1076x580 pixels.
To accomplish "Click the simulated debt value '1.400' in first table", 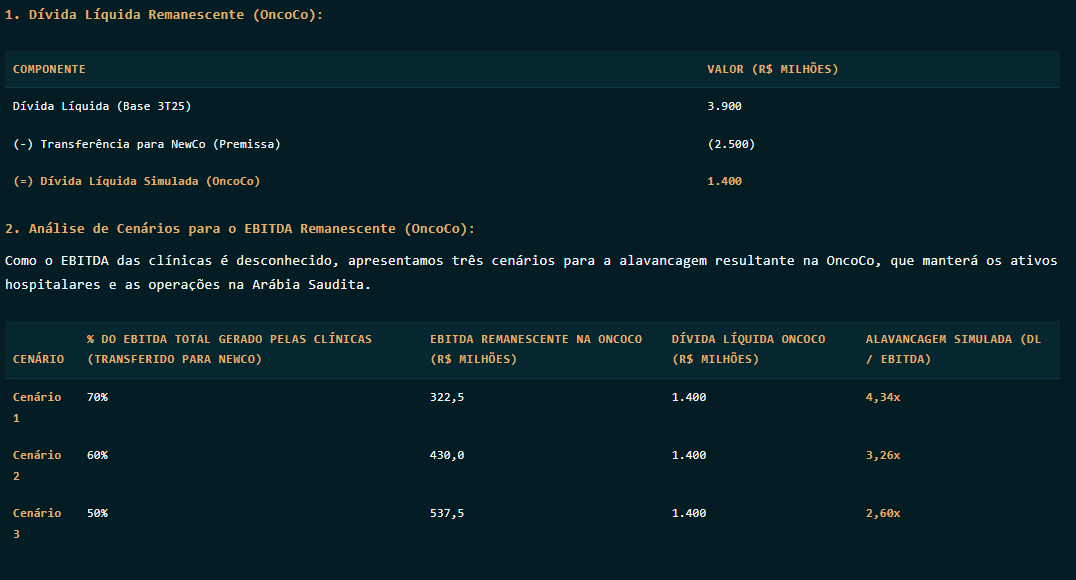I will [725, 181].
